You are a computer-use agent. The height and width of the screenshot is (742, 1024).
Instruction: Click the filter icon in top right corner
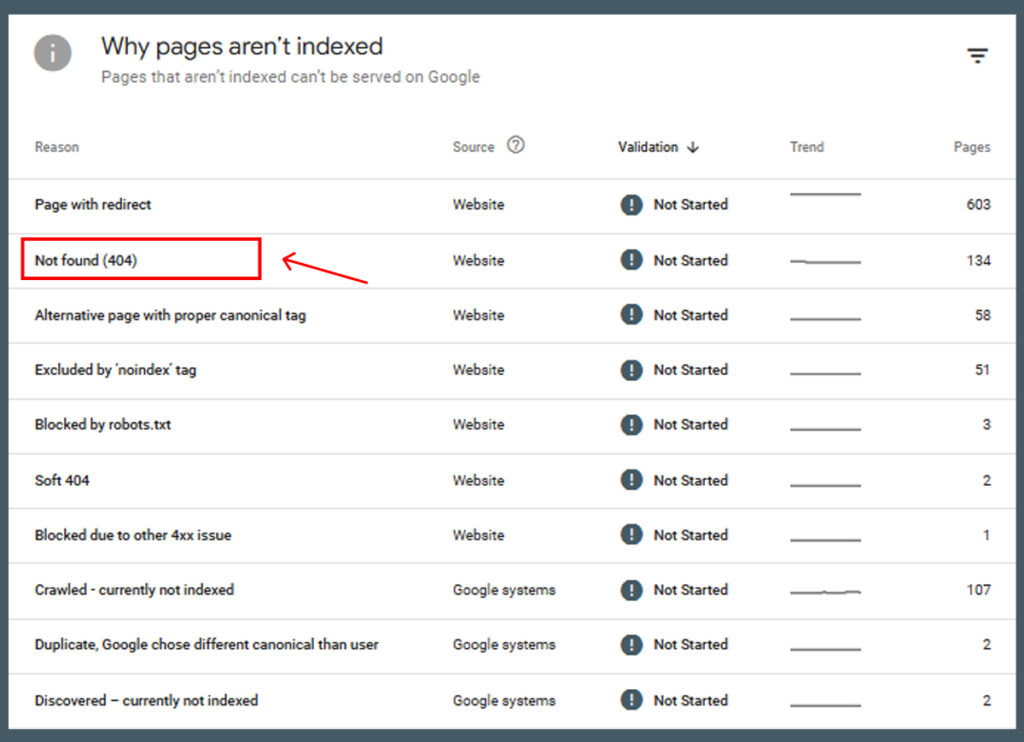[x=977, y=55]
